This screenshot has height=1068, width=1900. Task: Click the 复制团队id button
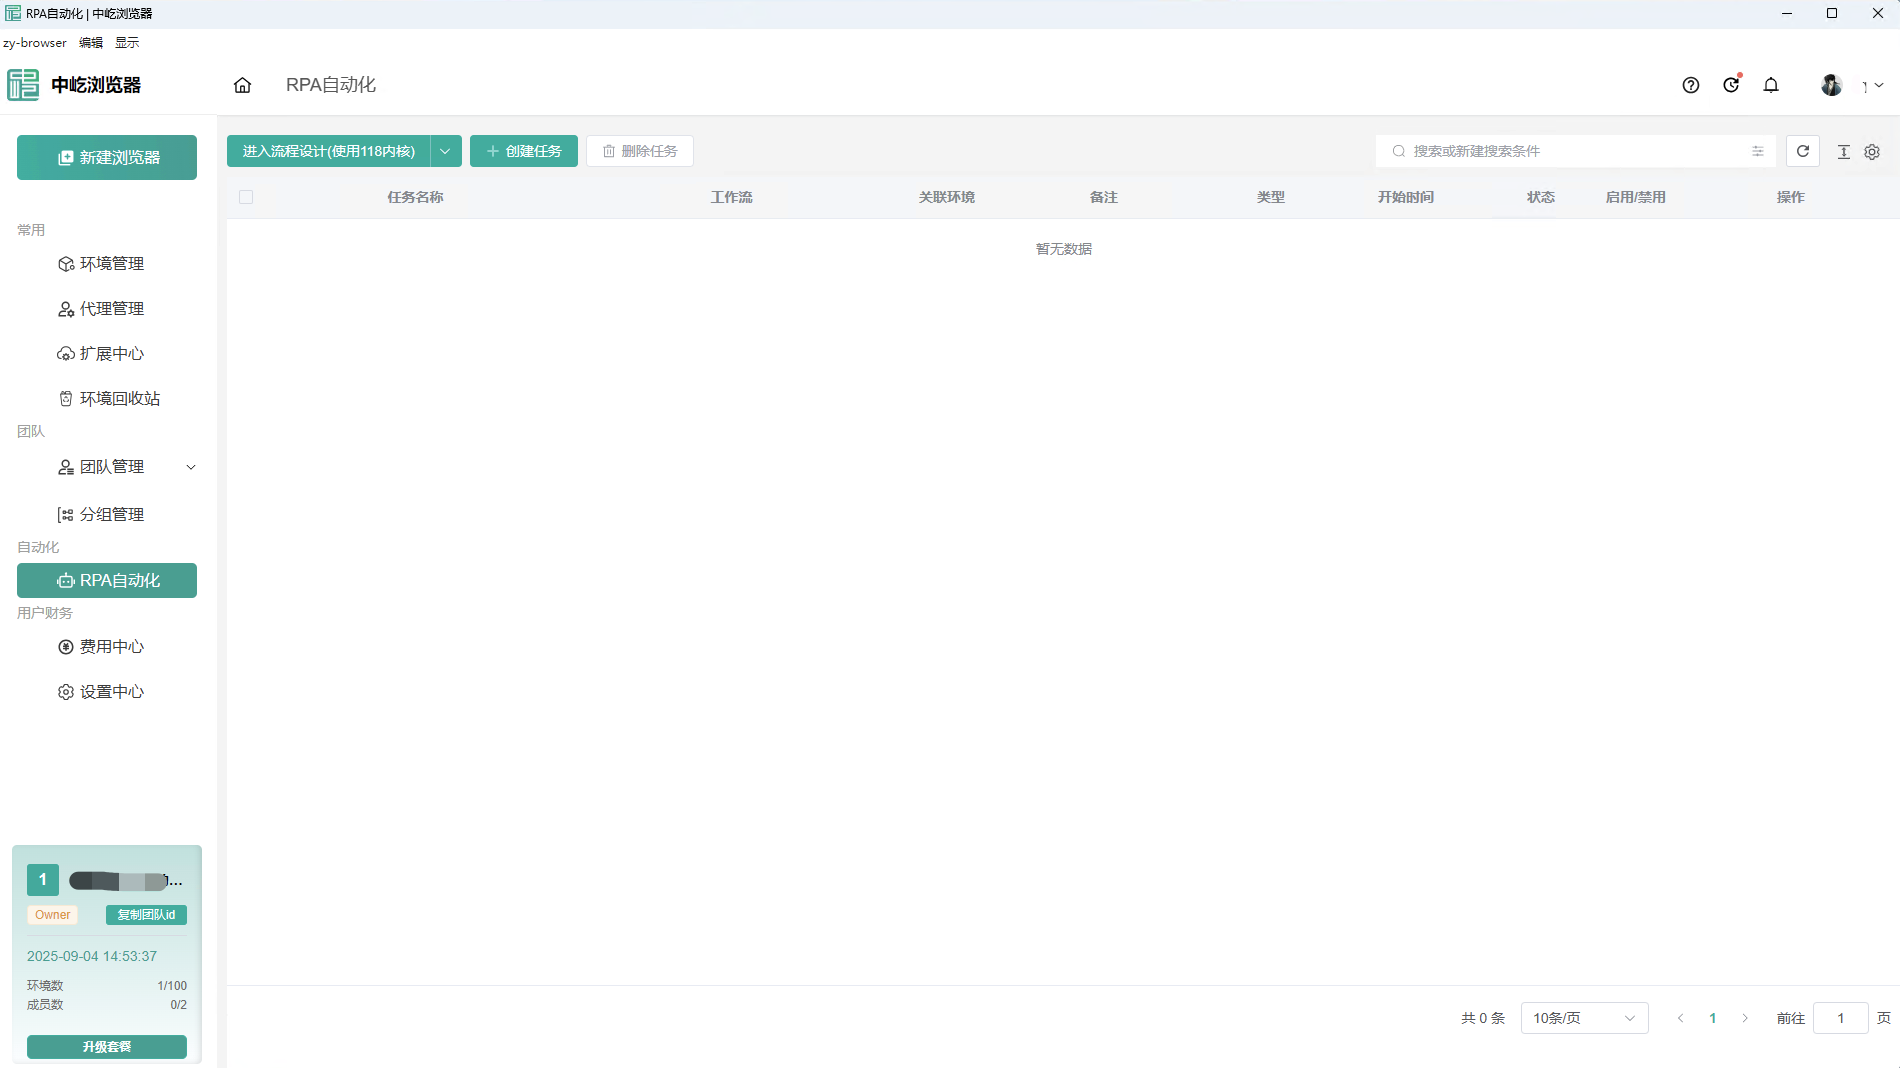click(146, 915)
